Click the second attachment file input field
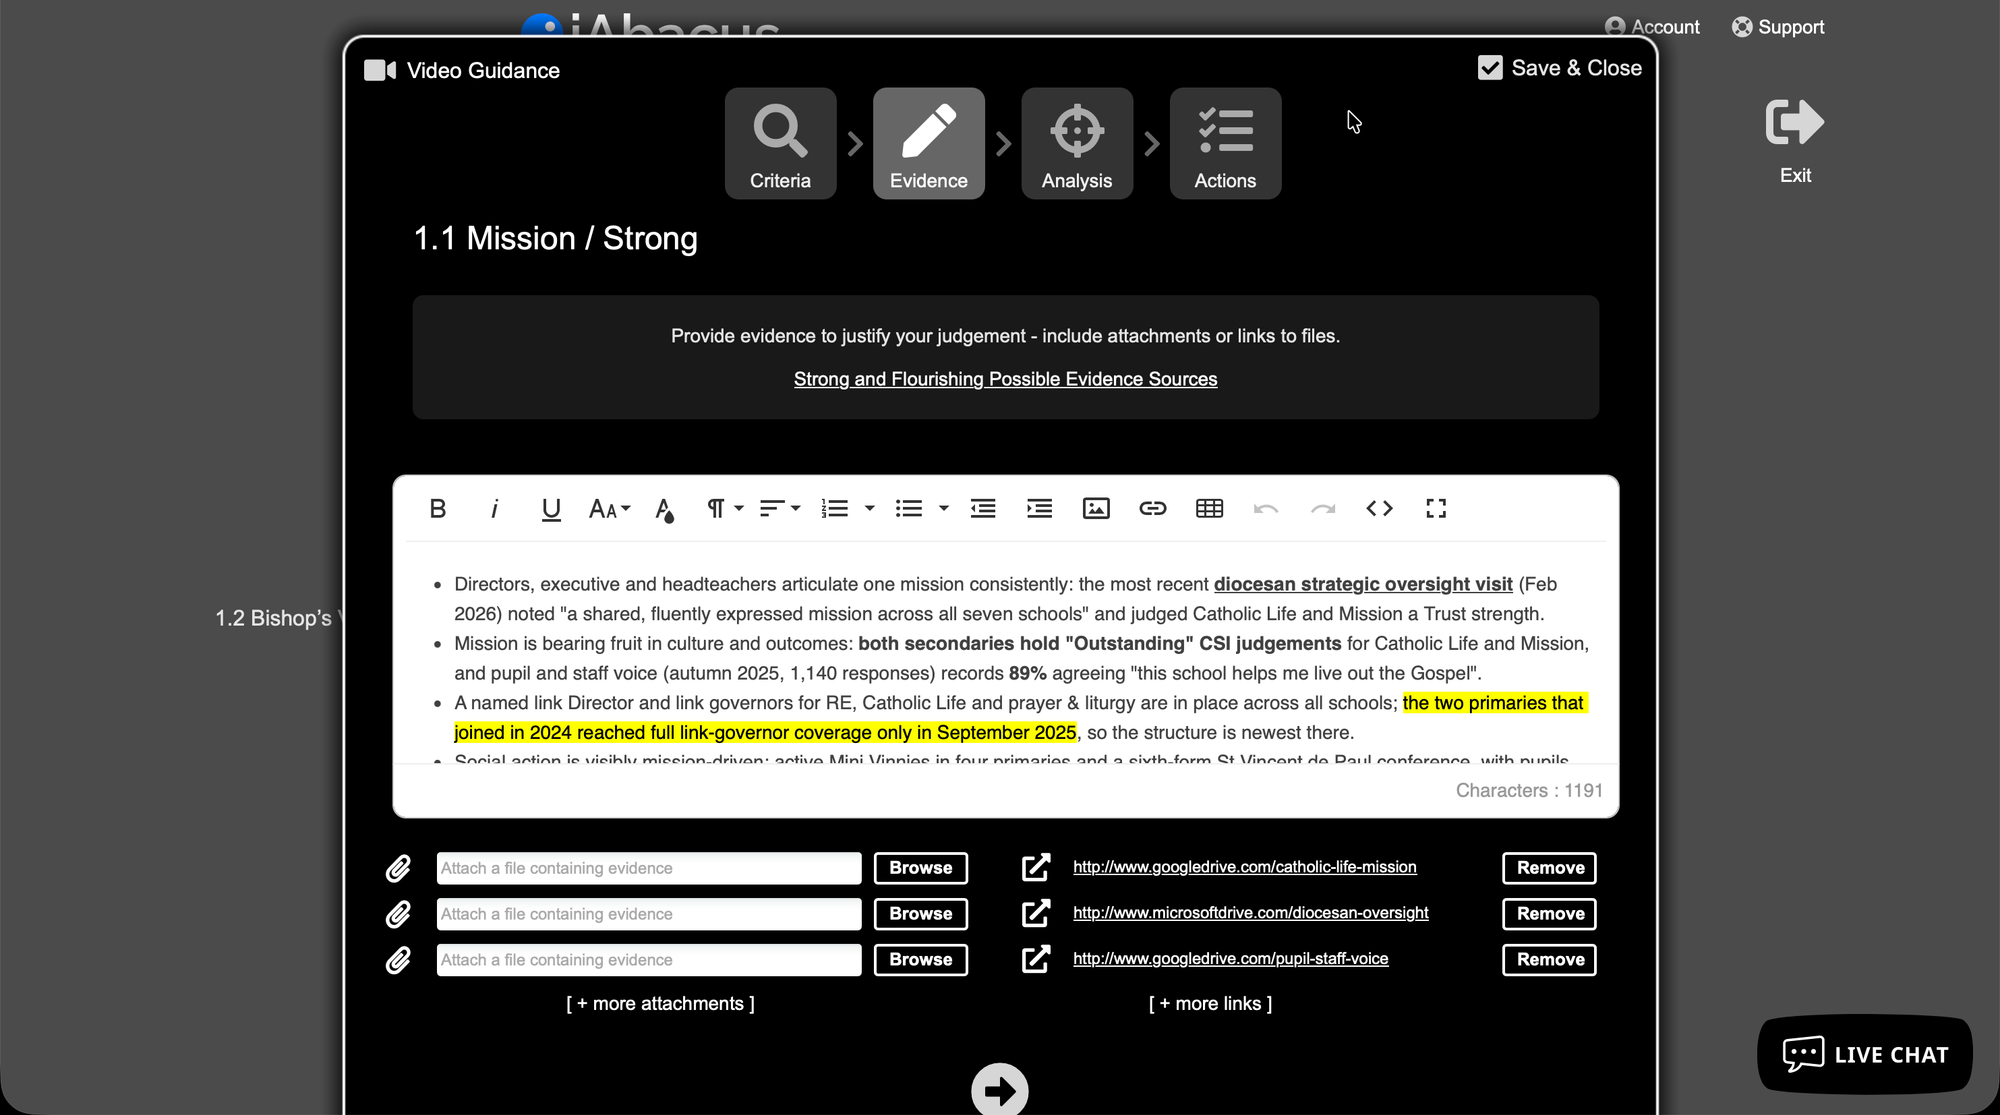The image size is (2000, 1115). pyautogui.click(x=649, y=914)
